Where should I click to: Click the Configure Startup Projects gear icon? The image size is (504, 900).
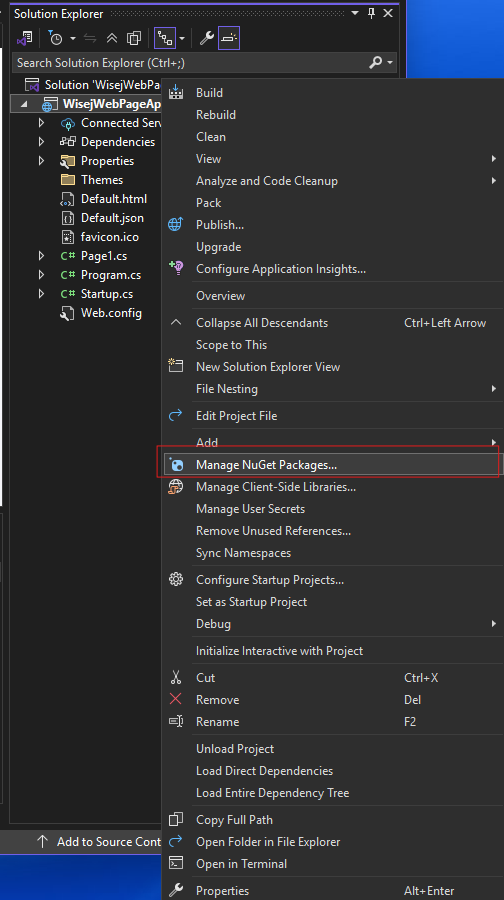(x=176, y=579)
